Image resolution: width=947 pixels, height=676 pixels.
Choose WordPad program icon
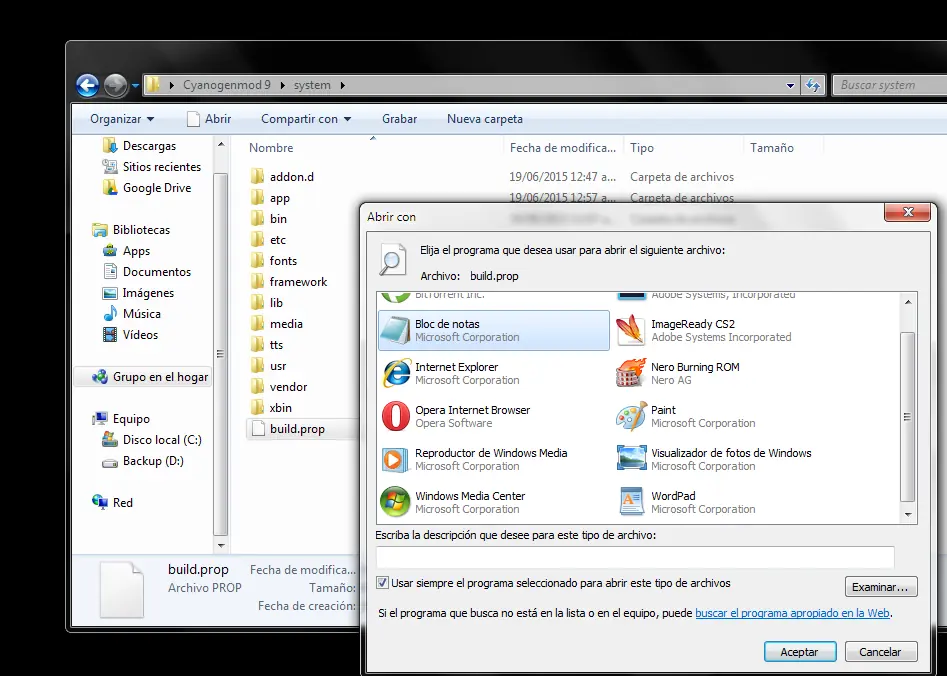point(631,502)
